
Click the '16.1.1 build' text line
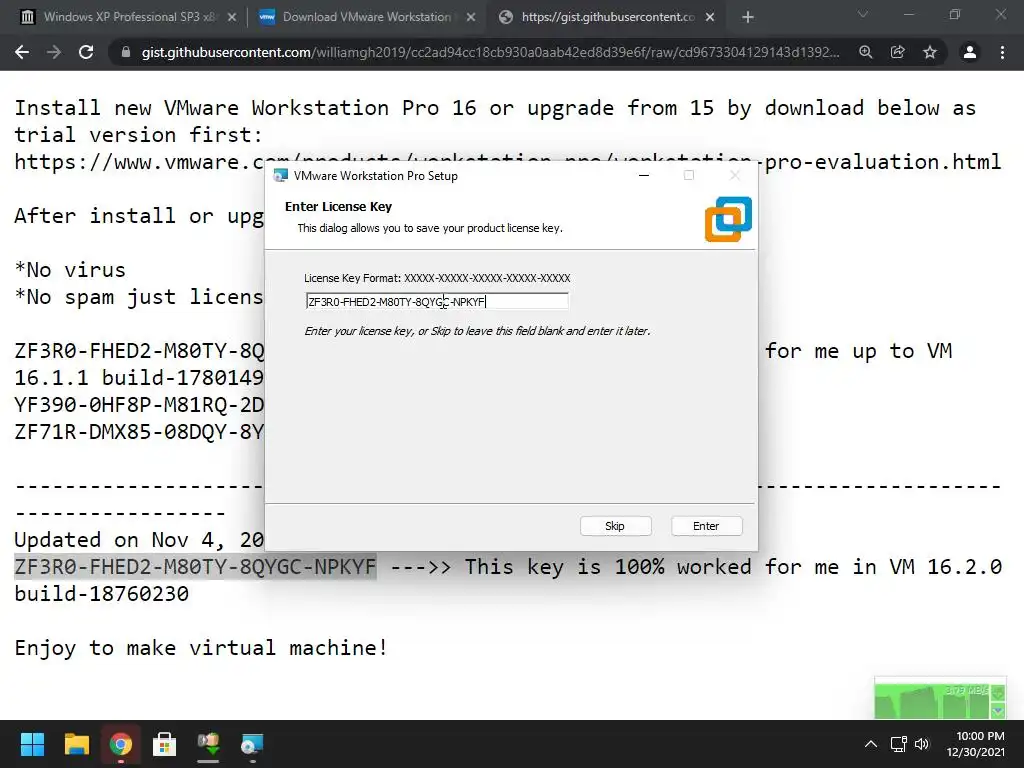[x=139, y=377]
